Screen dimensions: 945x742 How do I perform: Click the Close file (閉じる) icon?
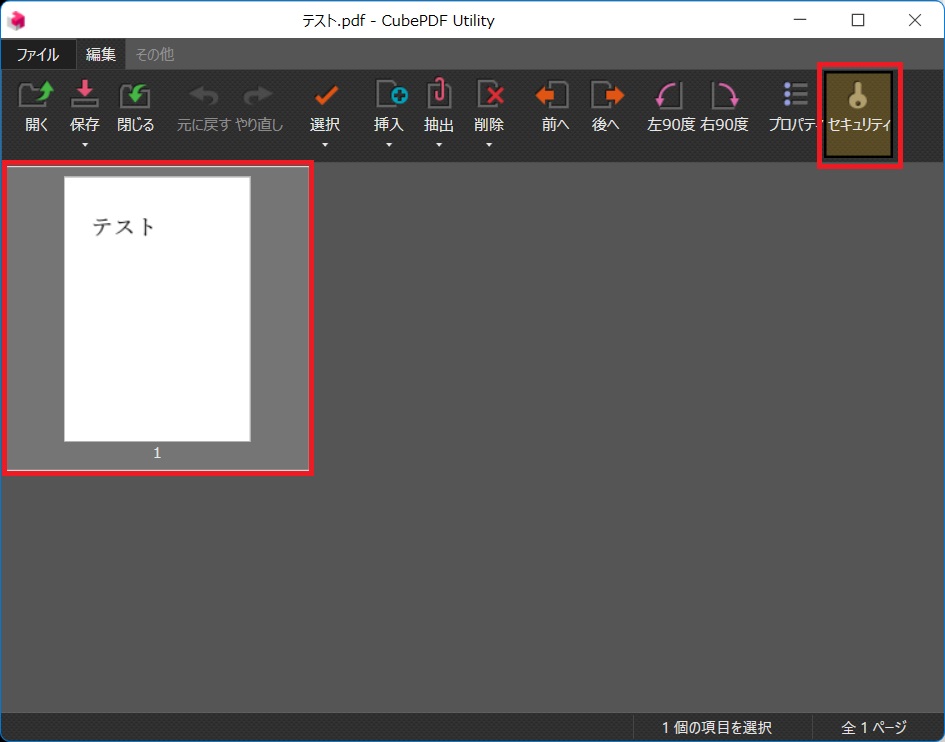click(135, 95)
